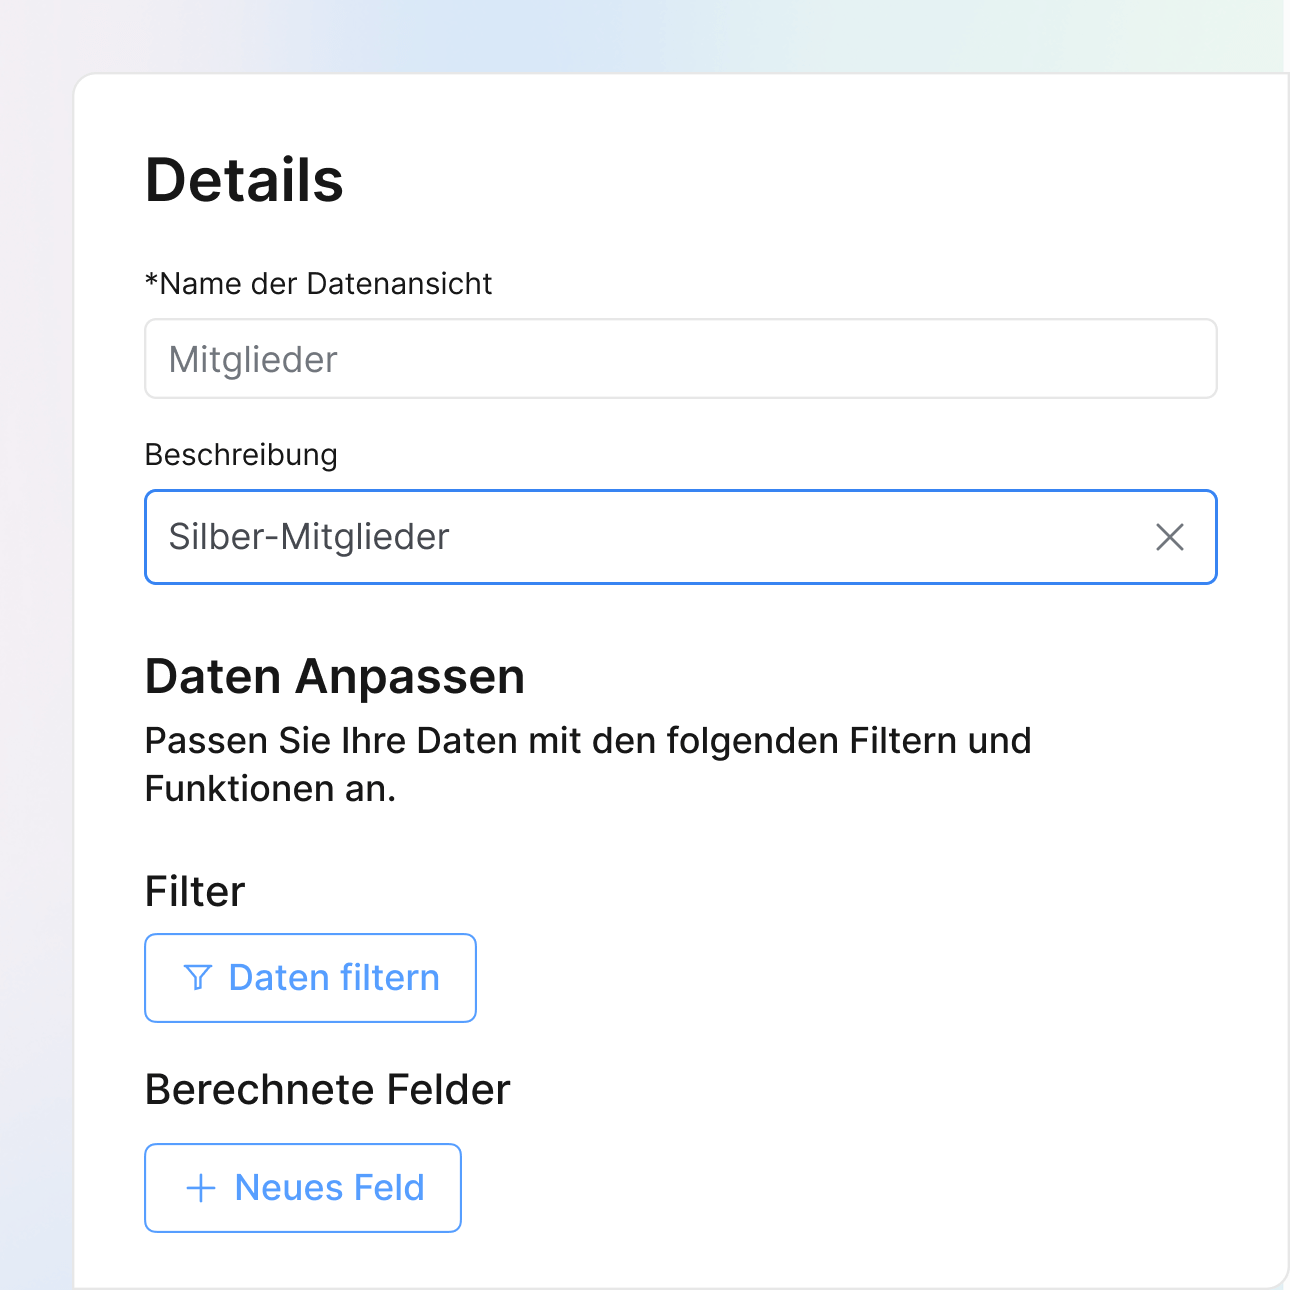Click the gradient background above the panel

[x=640, y=35]
